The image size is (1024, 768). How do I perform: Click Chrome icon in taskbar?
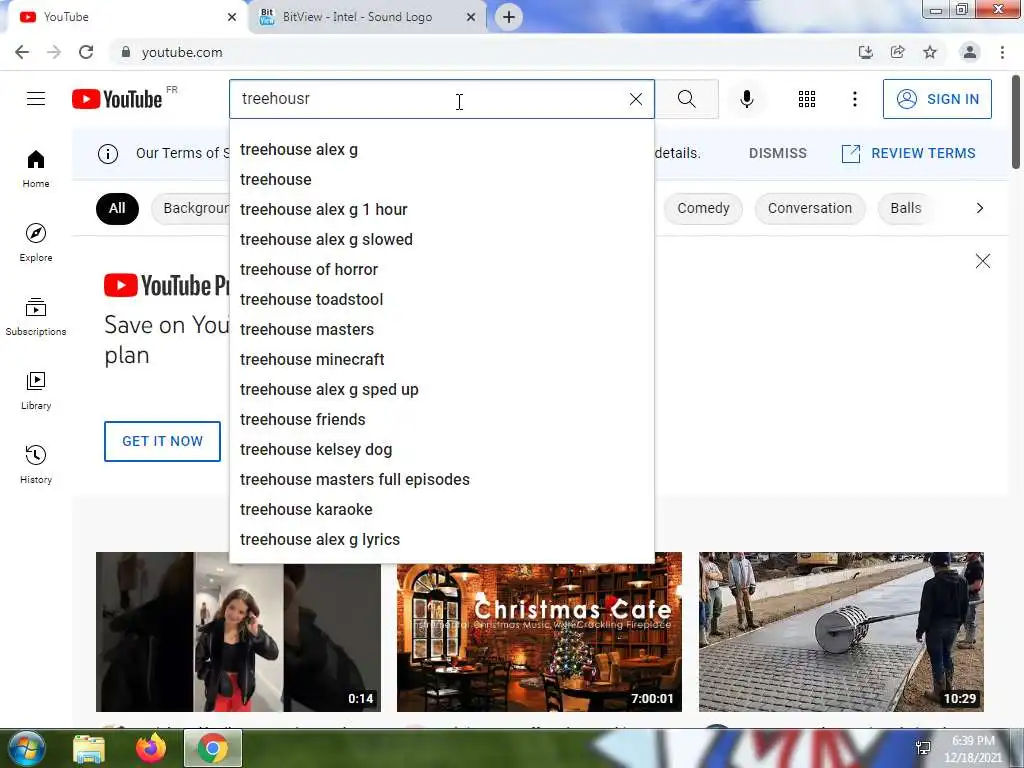(x=213, y=748)
